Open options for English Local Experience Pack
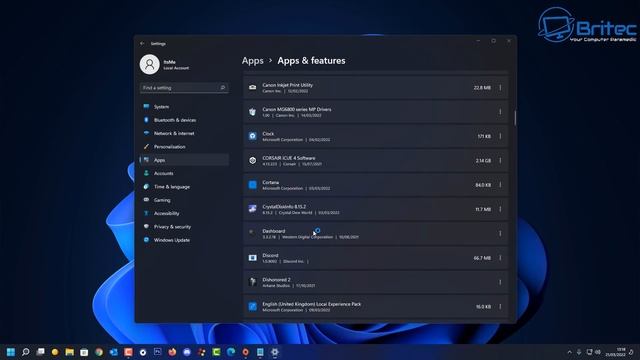The width and height of the screenshot is (640, 360). click(500, 307)
